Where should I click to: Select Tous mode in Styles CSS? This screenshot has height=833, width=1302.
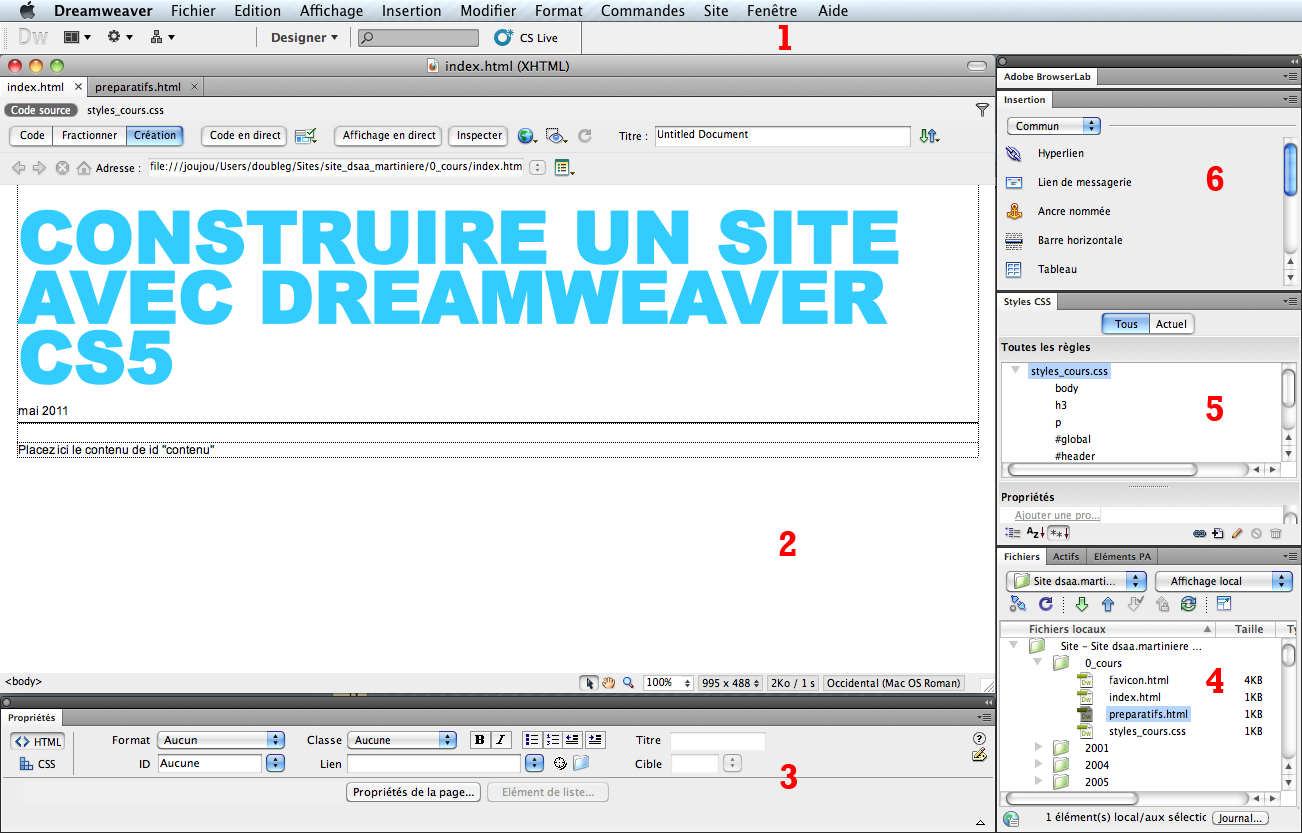[1126, 324]
